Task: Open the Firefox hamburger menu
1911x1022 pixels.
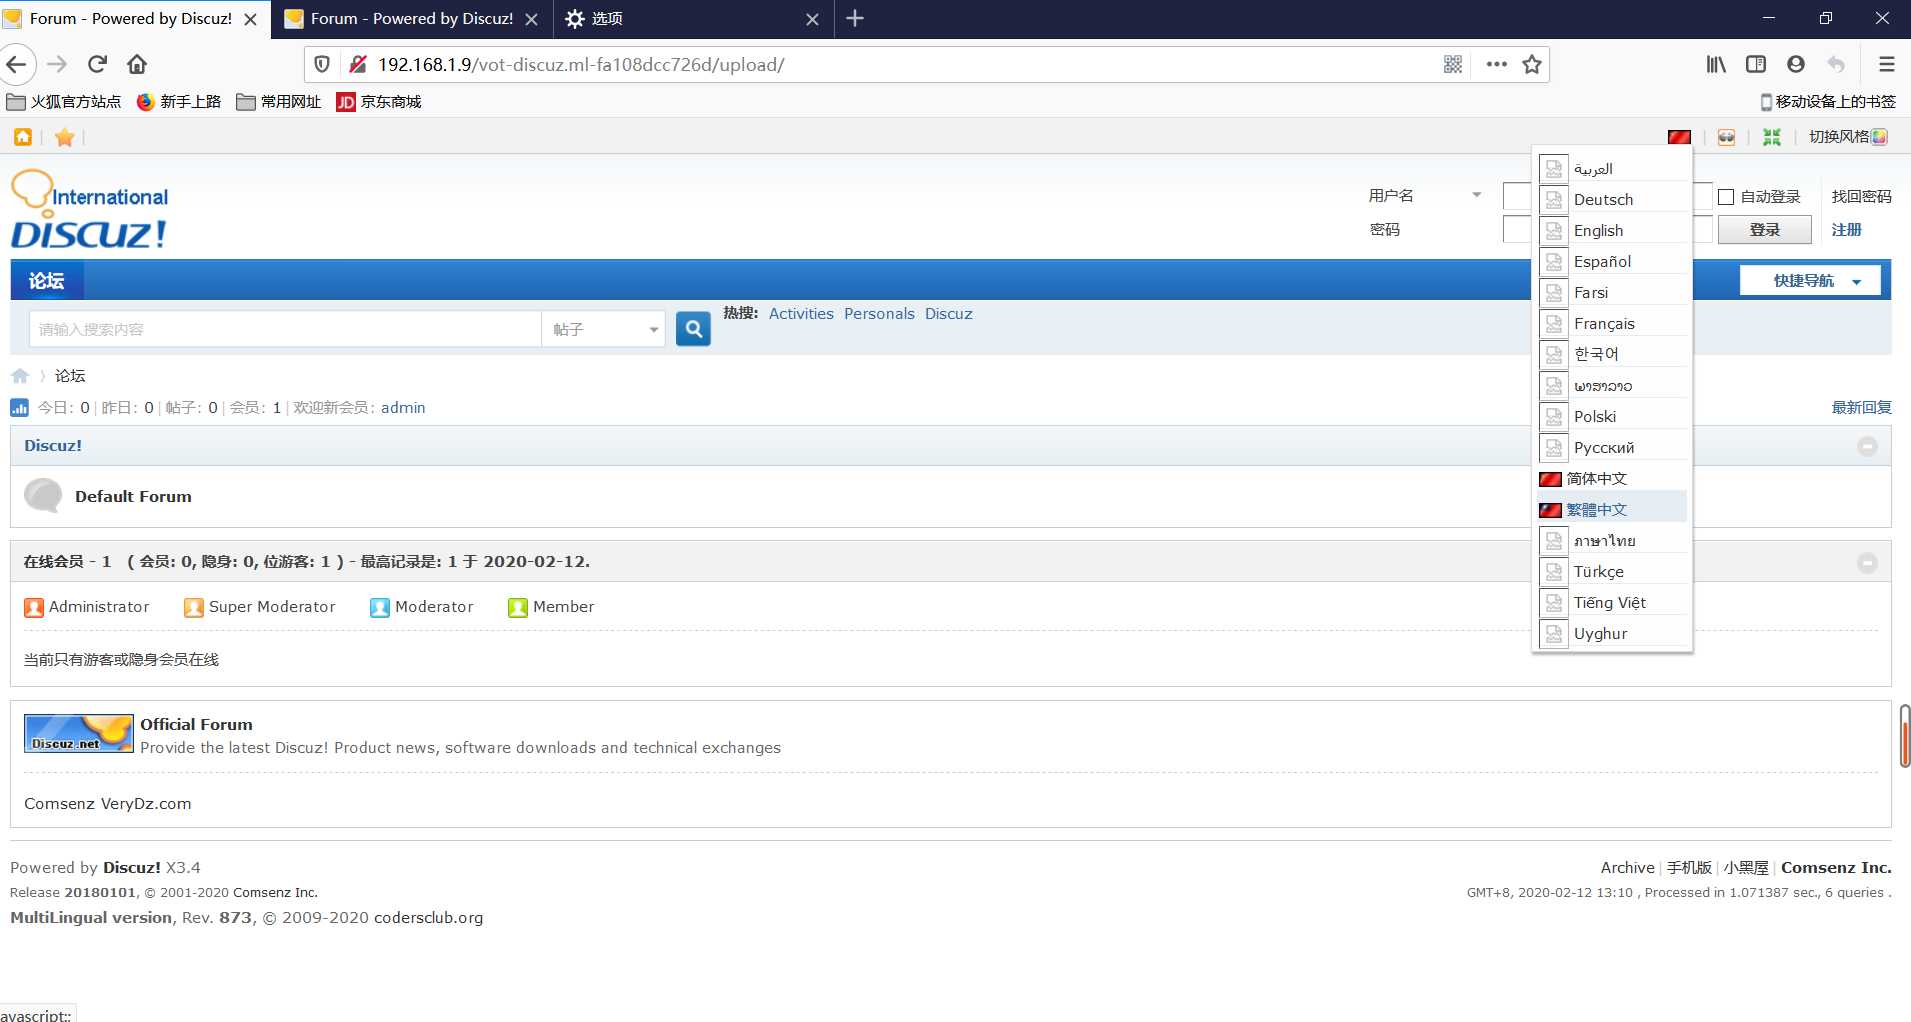Action: [1887, 64]
